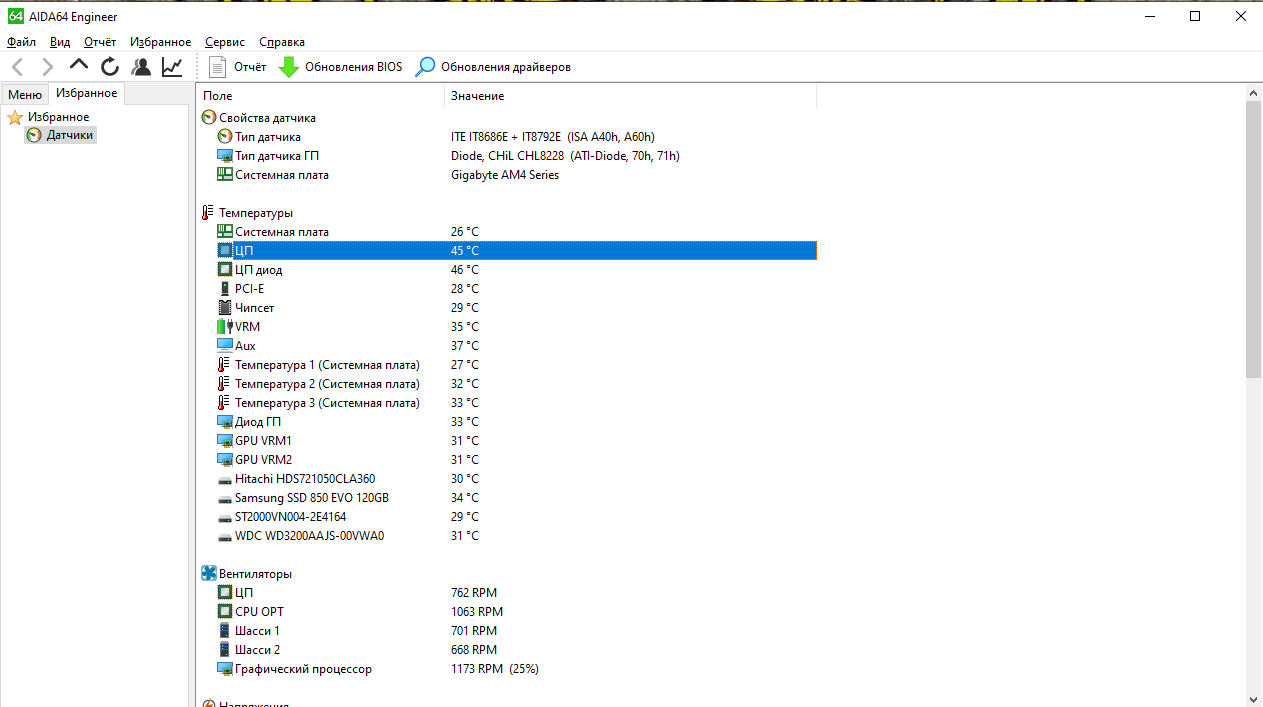Click Обновления BIOS toolbar button
1263x707 pixels.
tap(340, 67)
